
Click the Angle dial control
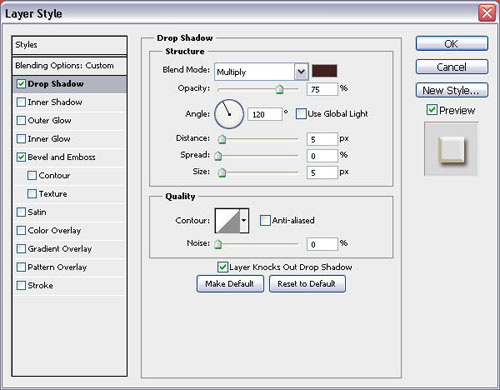(229, 114)
